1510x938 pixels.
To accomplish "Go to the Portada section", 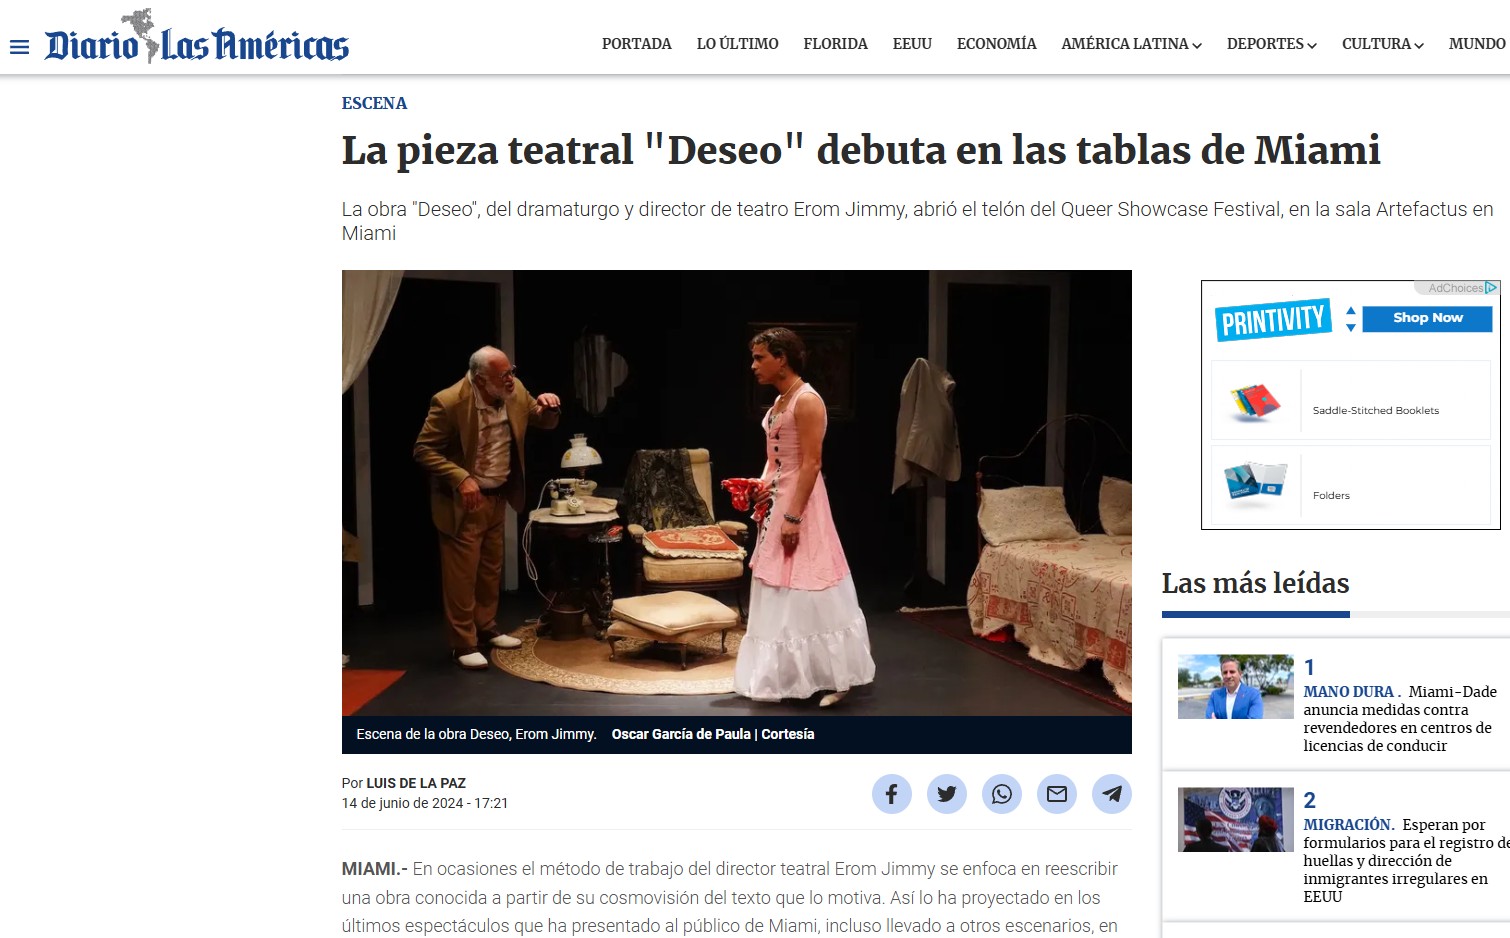I will (x=636, y=44).
